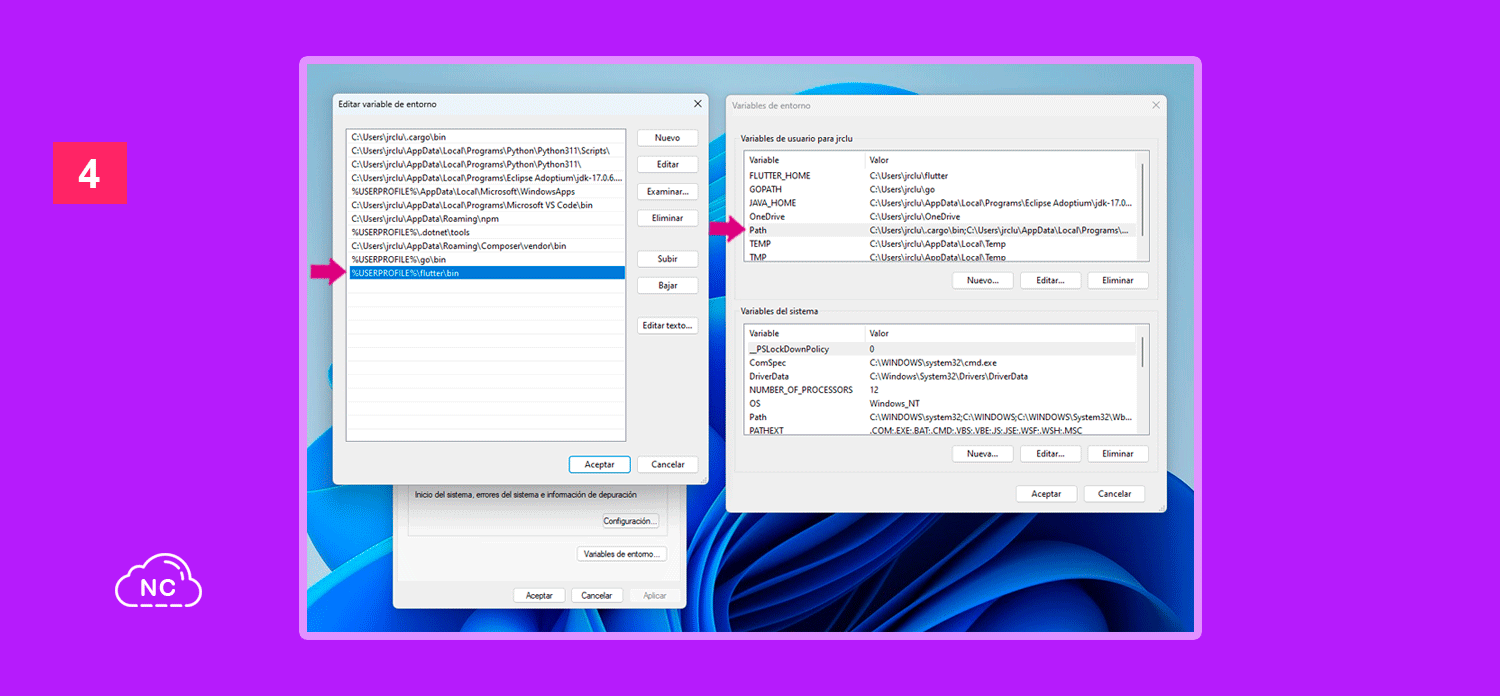This screenshot has width=1500, height=696.
Task: Select the JAVA_HOME user variable
Action: pyautogui.click(x=940, y=203)
